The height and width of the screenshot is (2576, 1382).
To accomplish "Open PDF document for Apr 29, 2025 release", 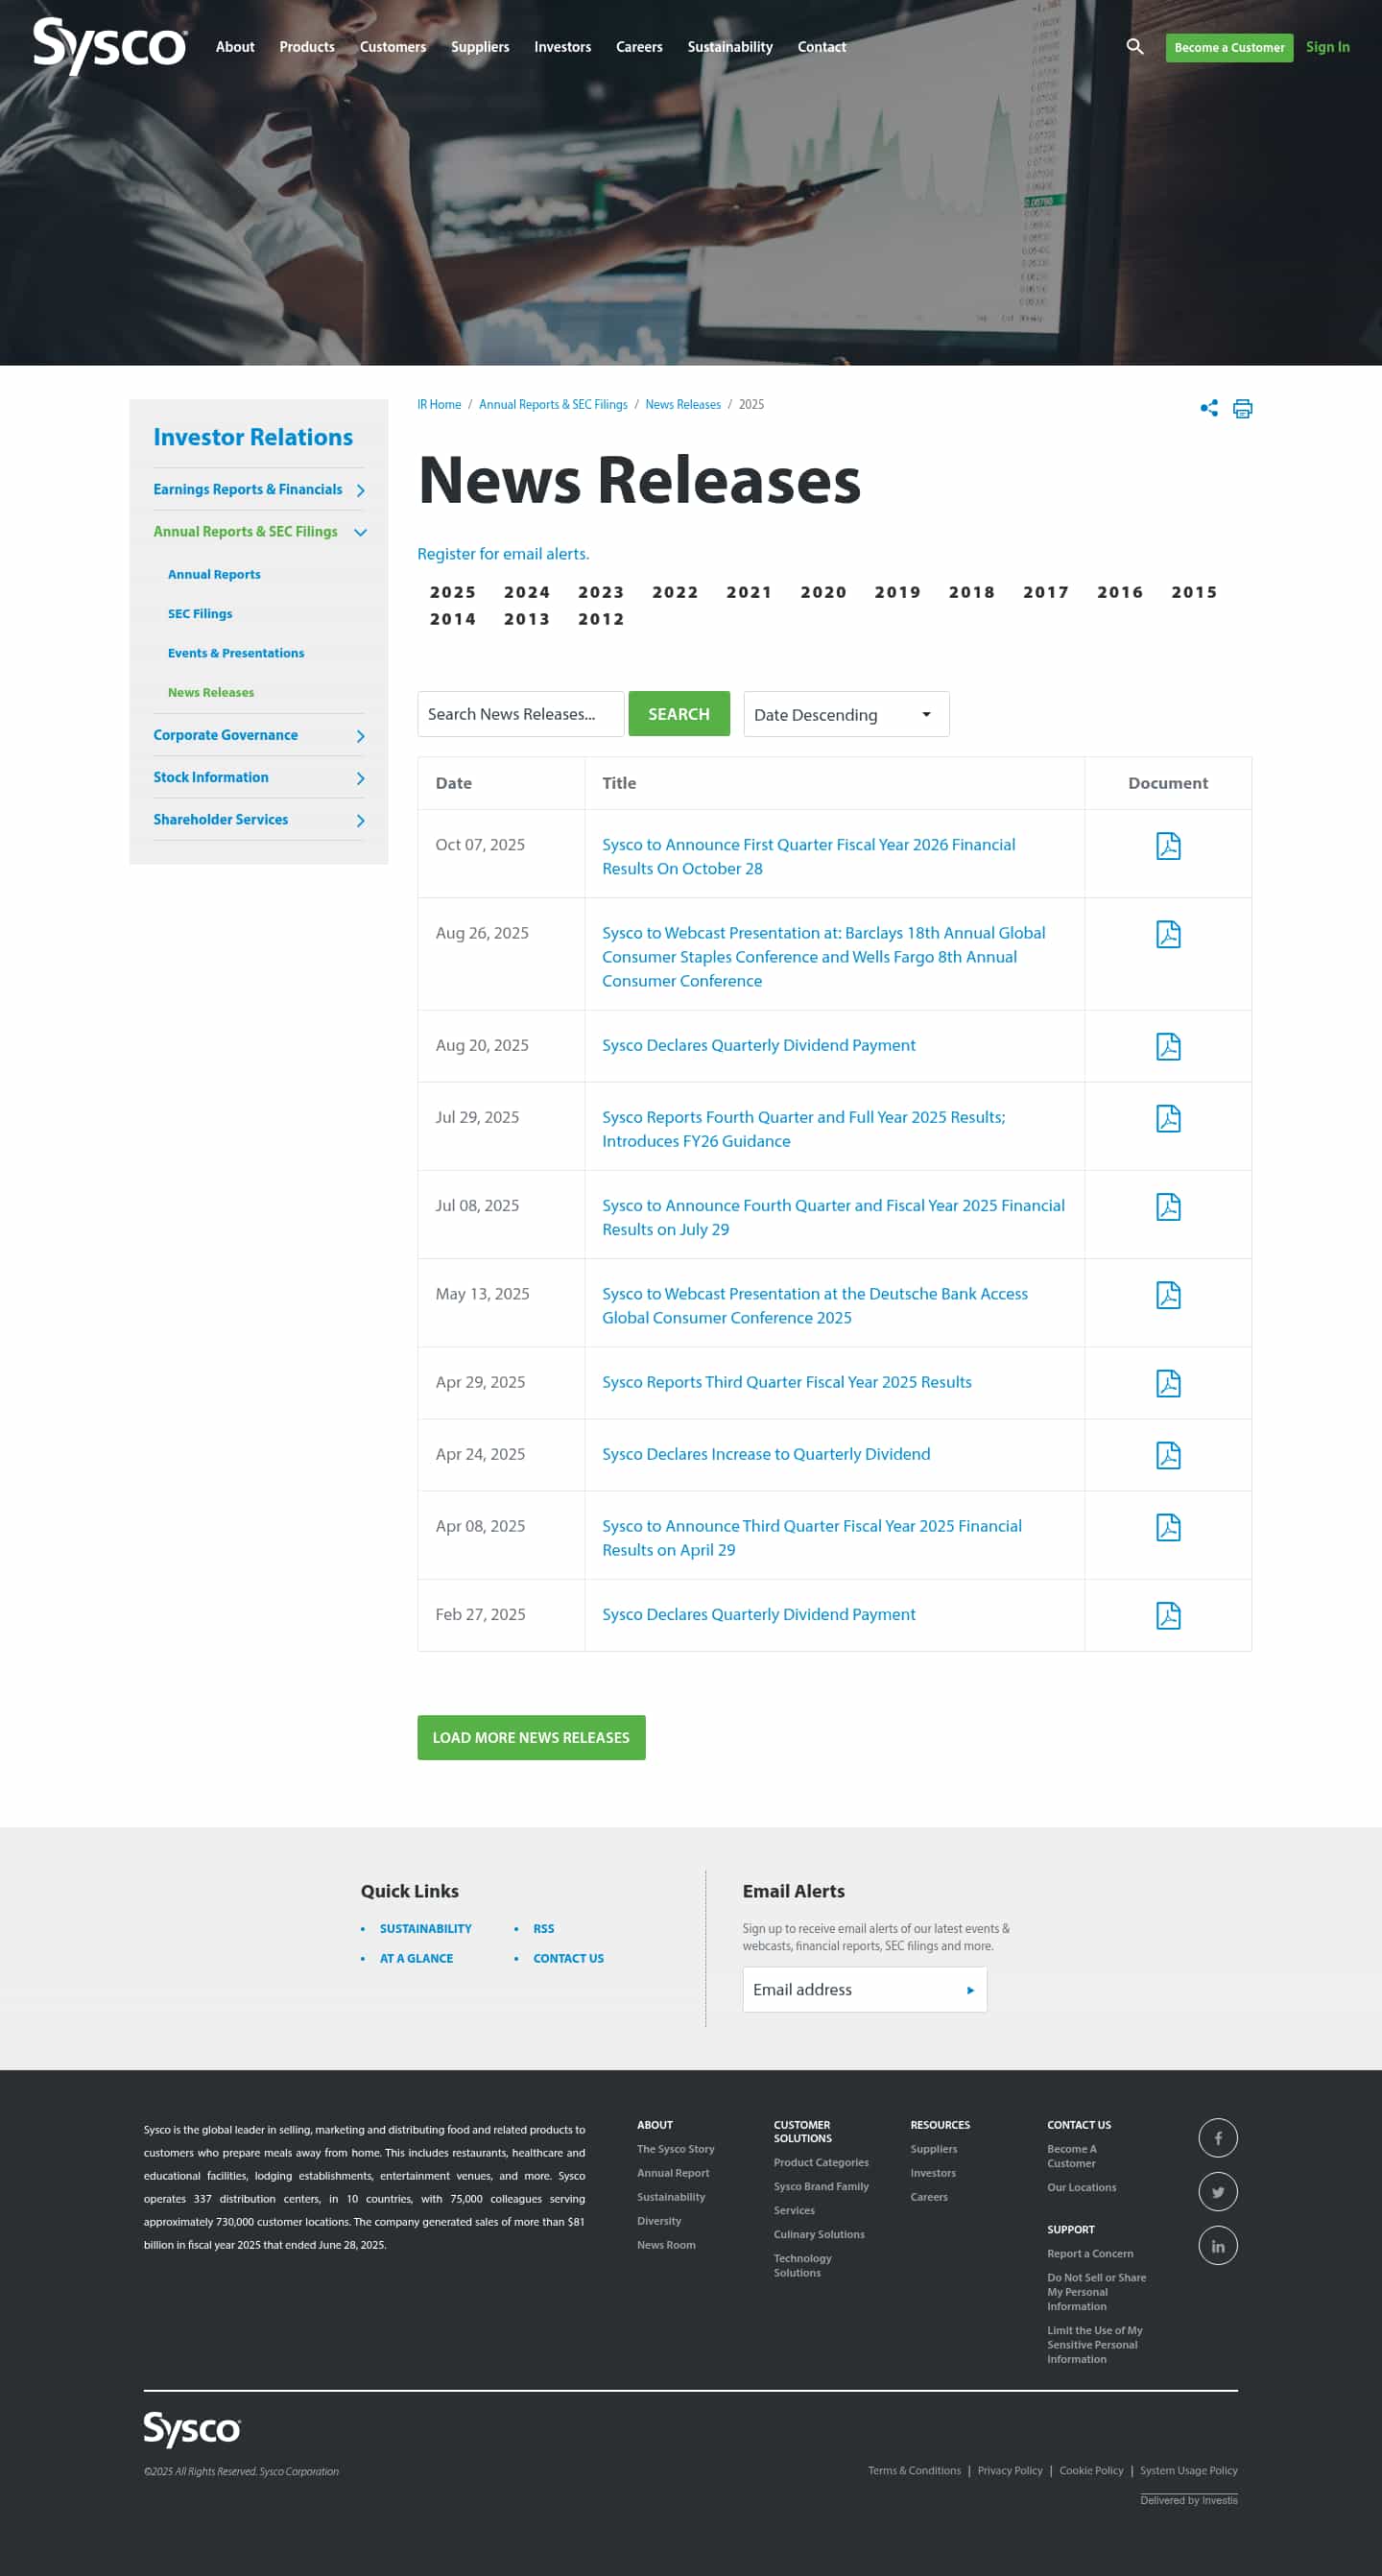I will pyautogui.click(x=1168, y=1383).
